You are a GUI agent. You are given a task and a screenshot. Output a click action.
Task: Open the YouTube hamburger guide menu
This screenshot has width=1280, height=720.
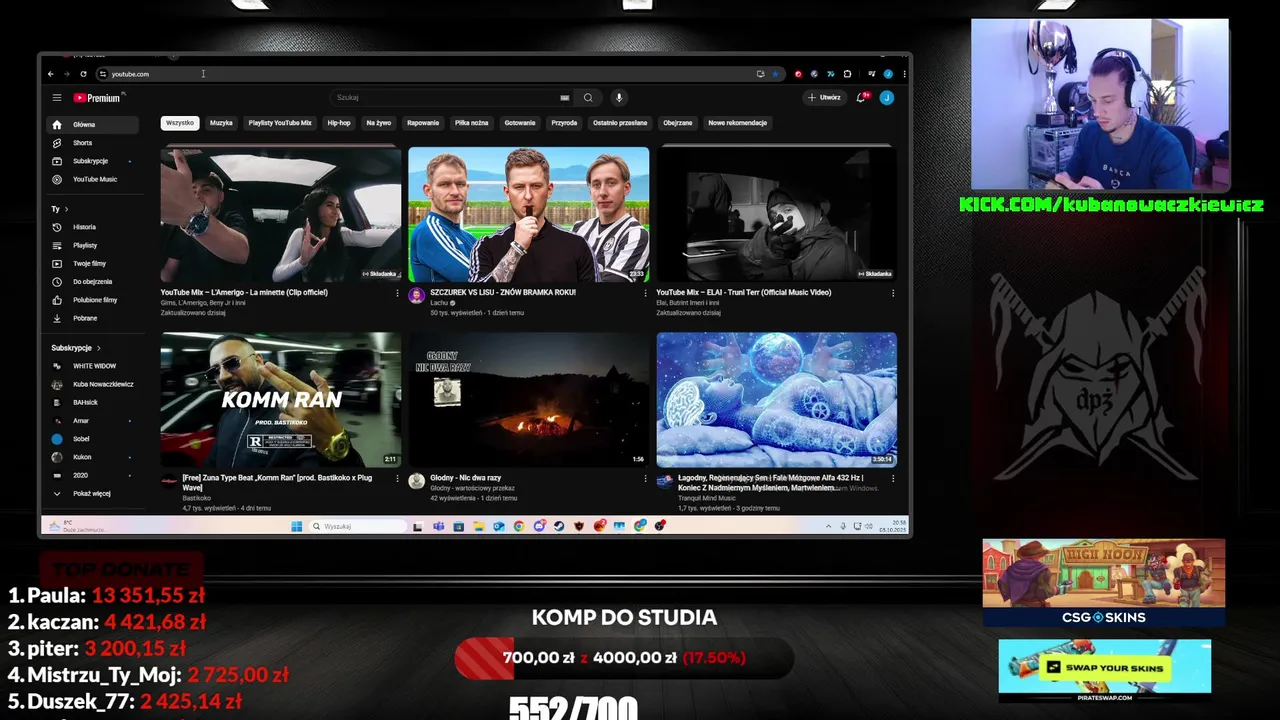click(x=57, y=98)
